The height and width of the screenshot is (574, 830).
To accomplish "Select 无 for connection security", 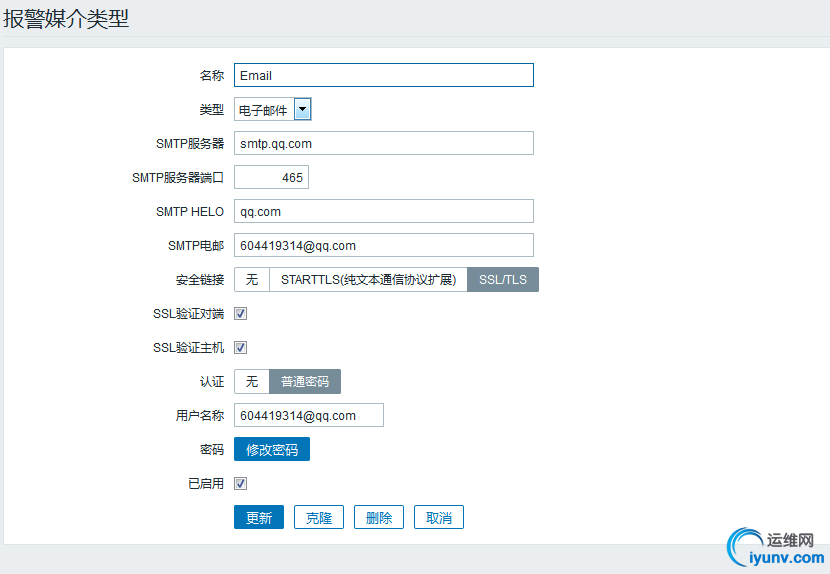I will click(252, 279).
